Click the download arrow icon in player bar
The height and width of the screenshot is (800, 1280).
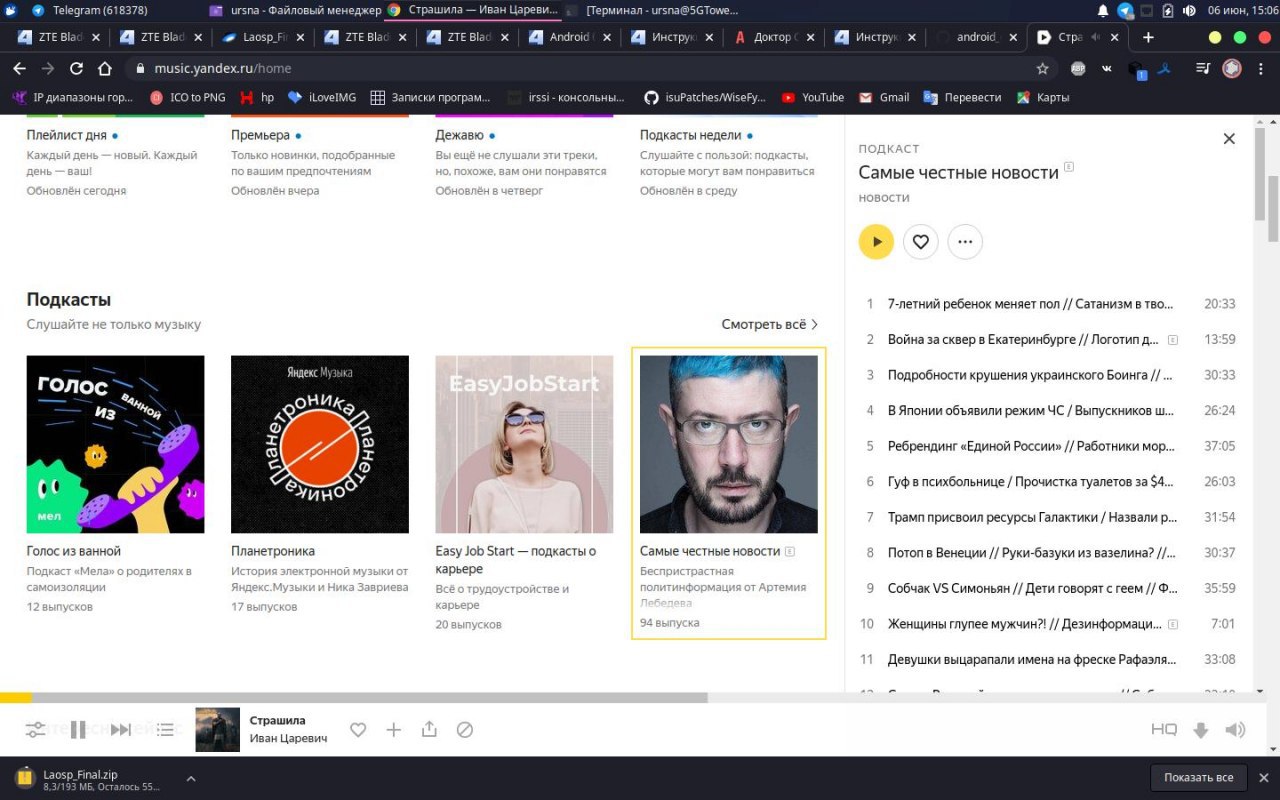pos(1201,730)
